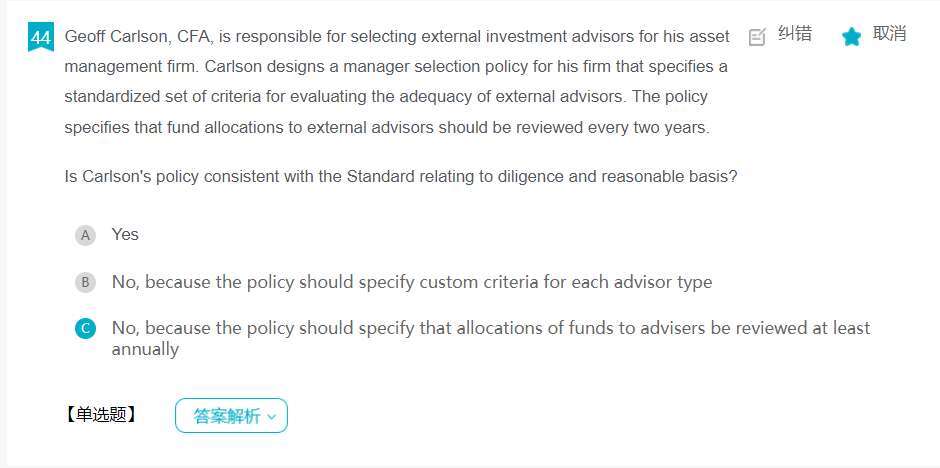The height and width of the screenshot is (468, 940).
Task: Click the word 'annually' in option C
Action: (145, 349)
